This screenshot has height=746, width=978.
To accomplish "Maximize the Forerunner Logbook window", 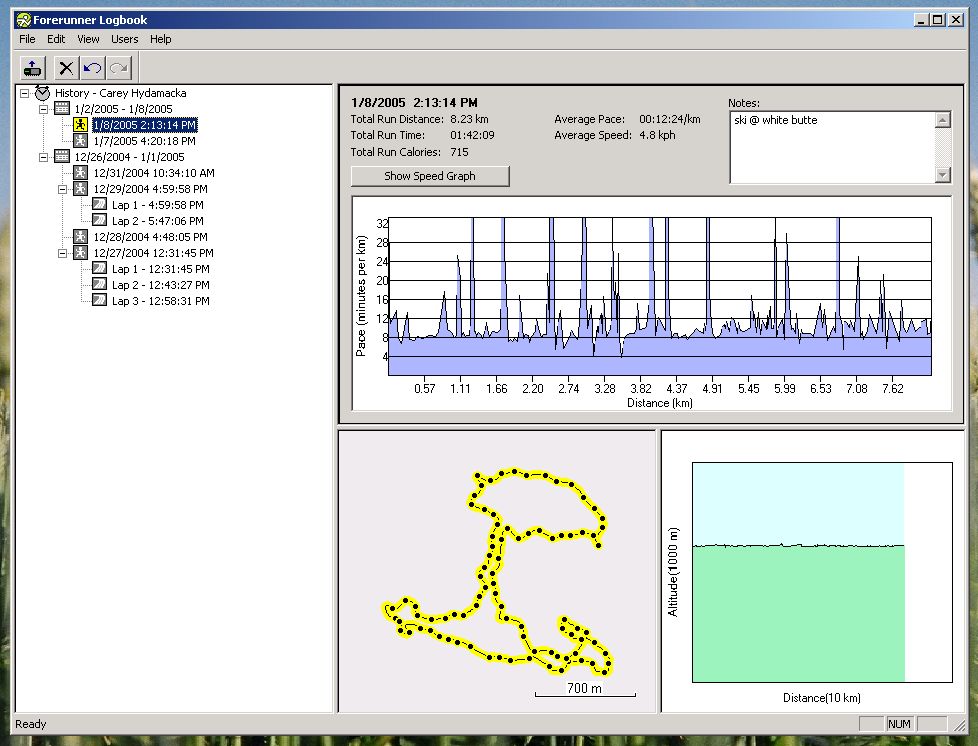I will pyautogui.click(x=937, y=20).
